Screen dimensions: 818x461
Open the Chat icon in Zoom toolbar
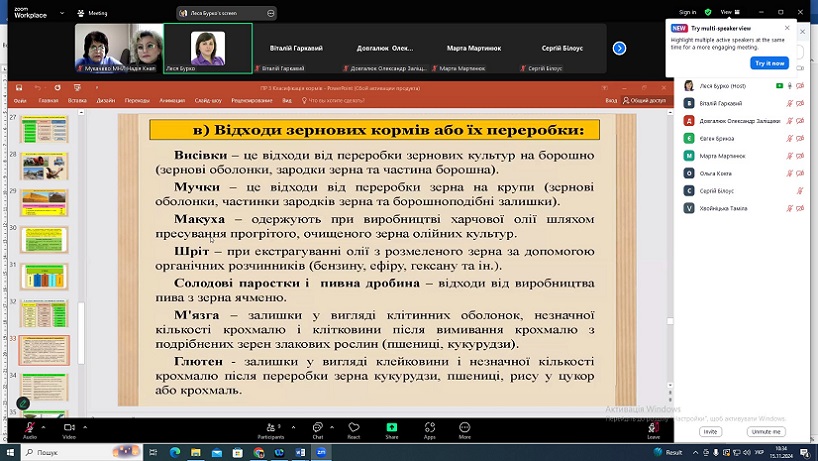[317, 428]
